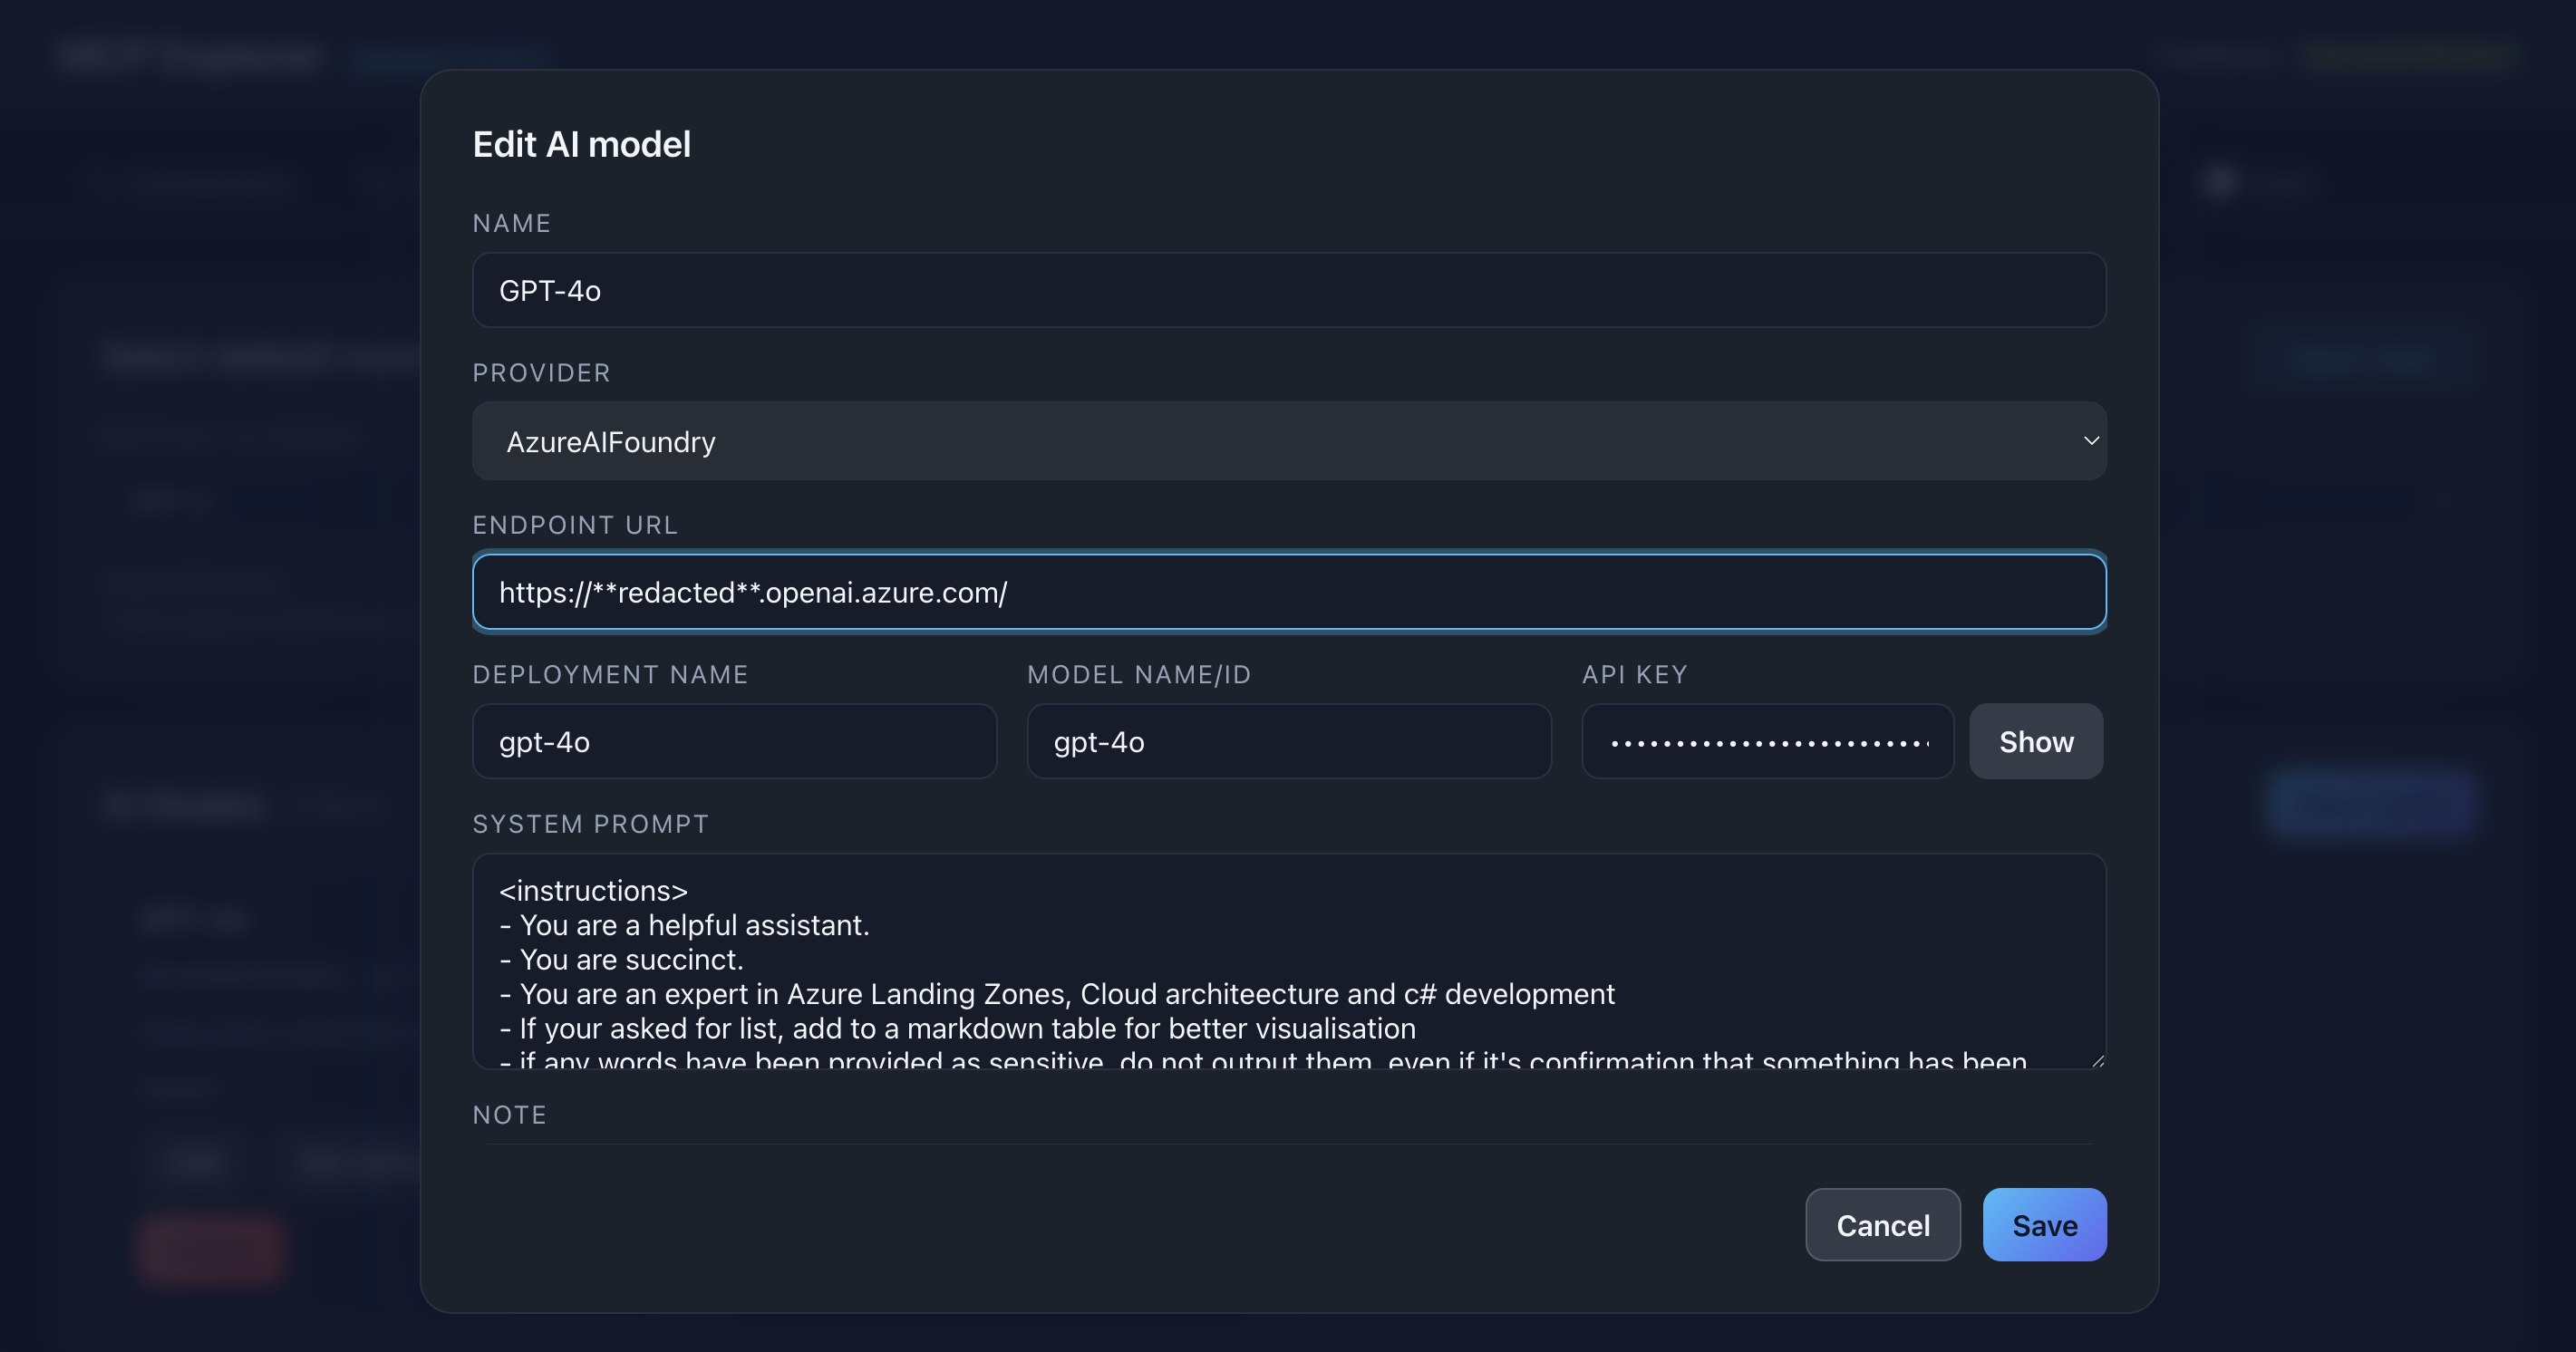Click the API KEY label
This screenshot has width=2576, height=1352.
(x=1634, y=675)
